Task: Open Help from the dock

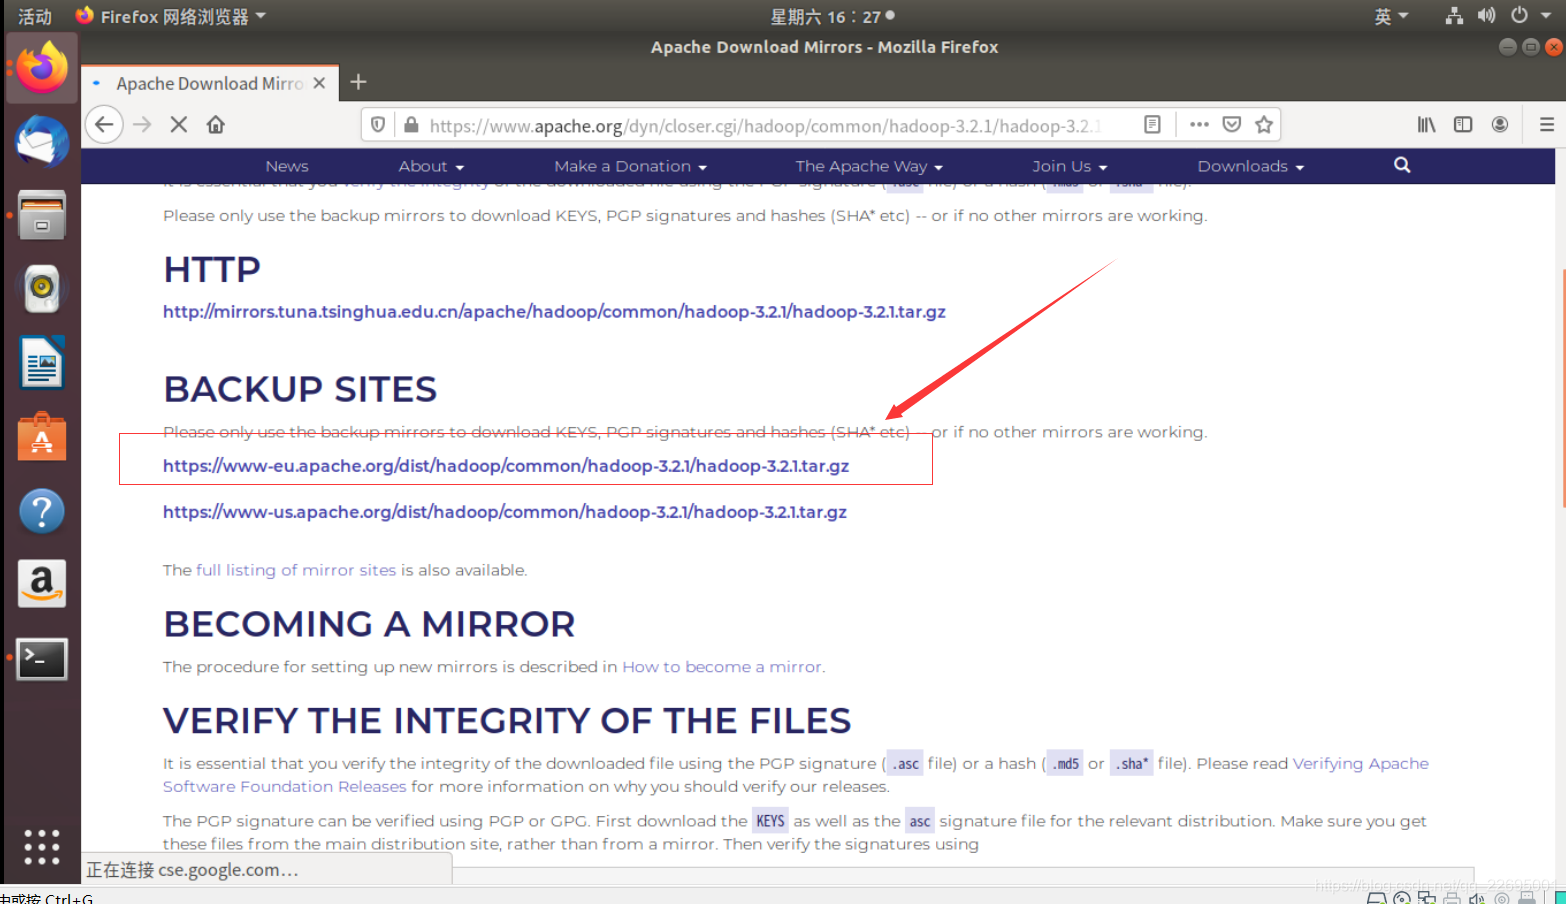Action: coord(42,511)
